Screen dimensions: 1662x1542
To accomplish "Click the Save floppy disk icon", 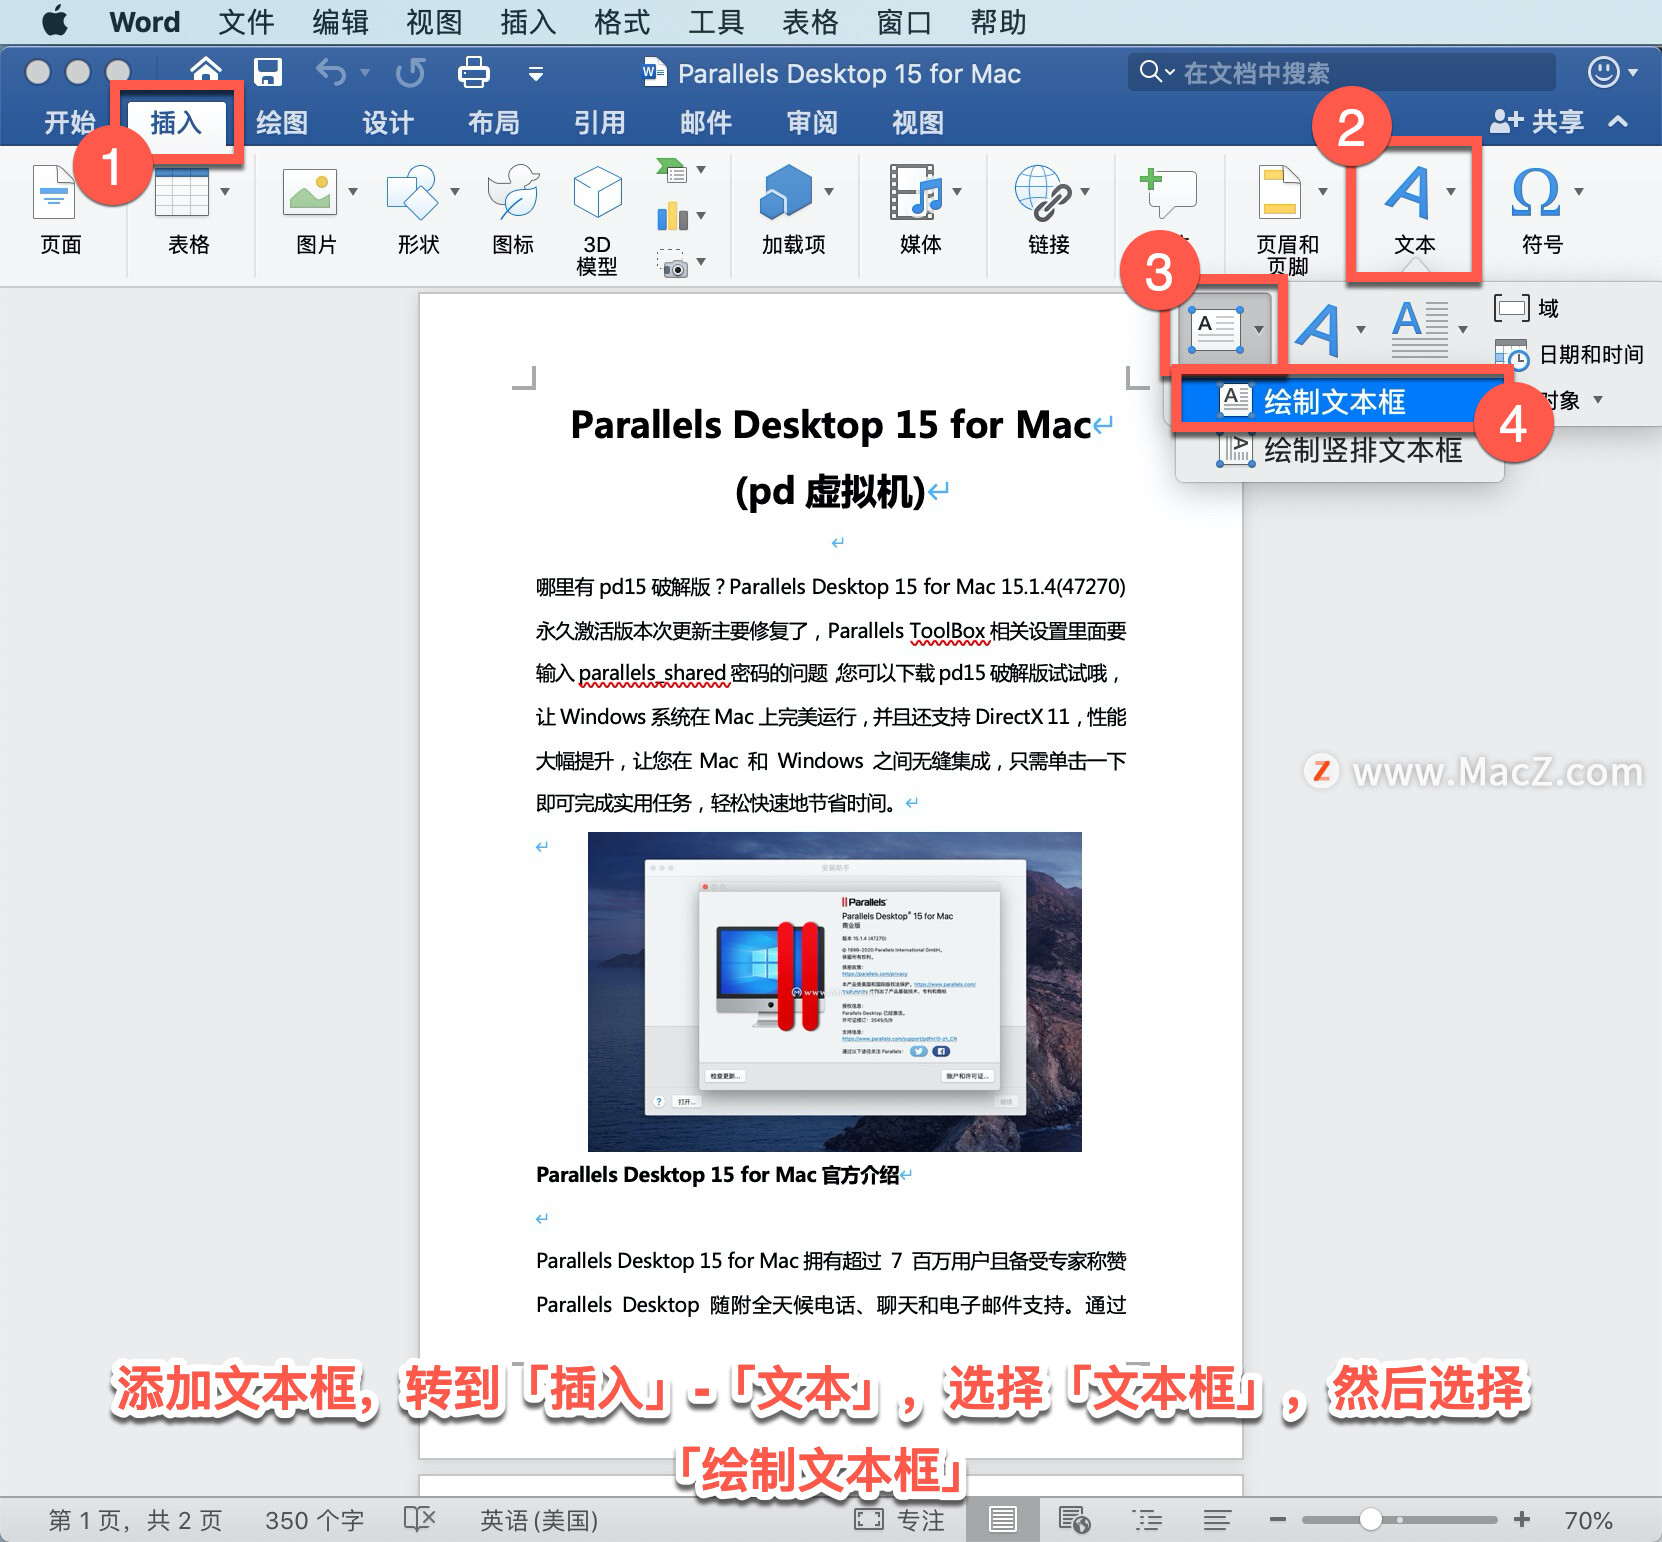I will point(268,72).
